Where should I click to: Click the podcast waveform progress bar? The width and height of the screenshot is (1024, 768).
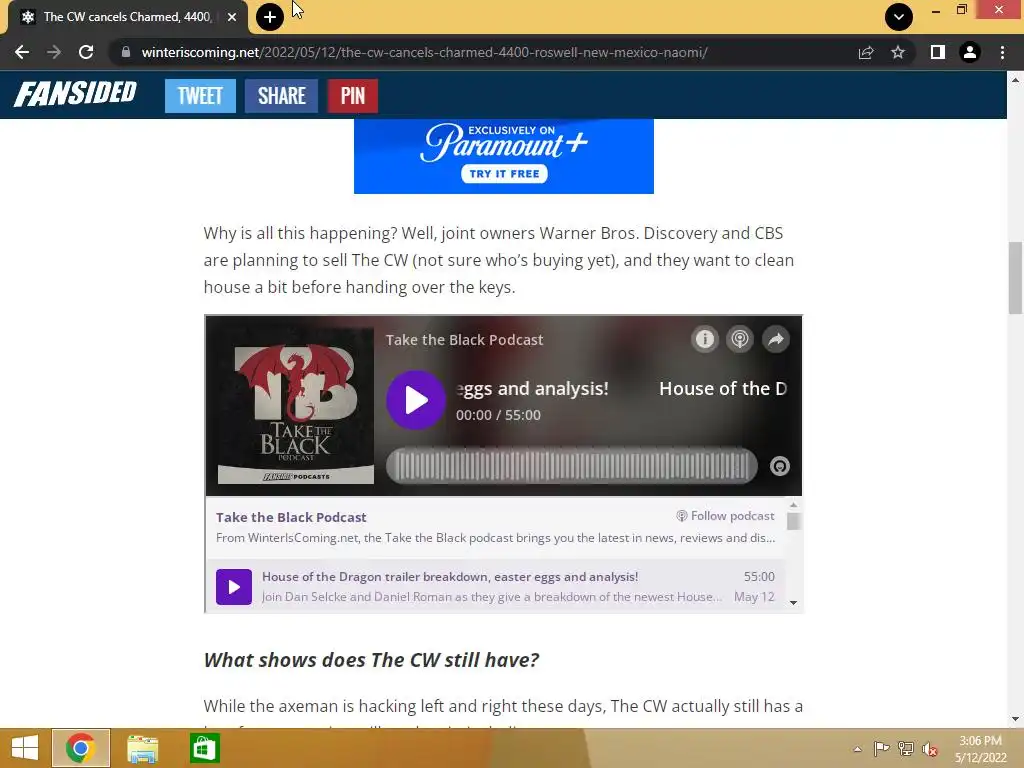click(571, 466)
